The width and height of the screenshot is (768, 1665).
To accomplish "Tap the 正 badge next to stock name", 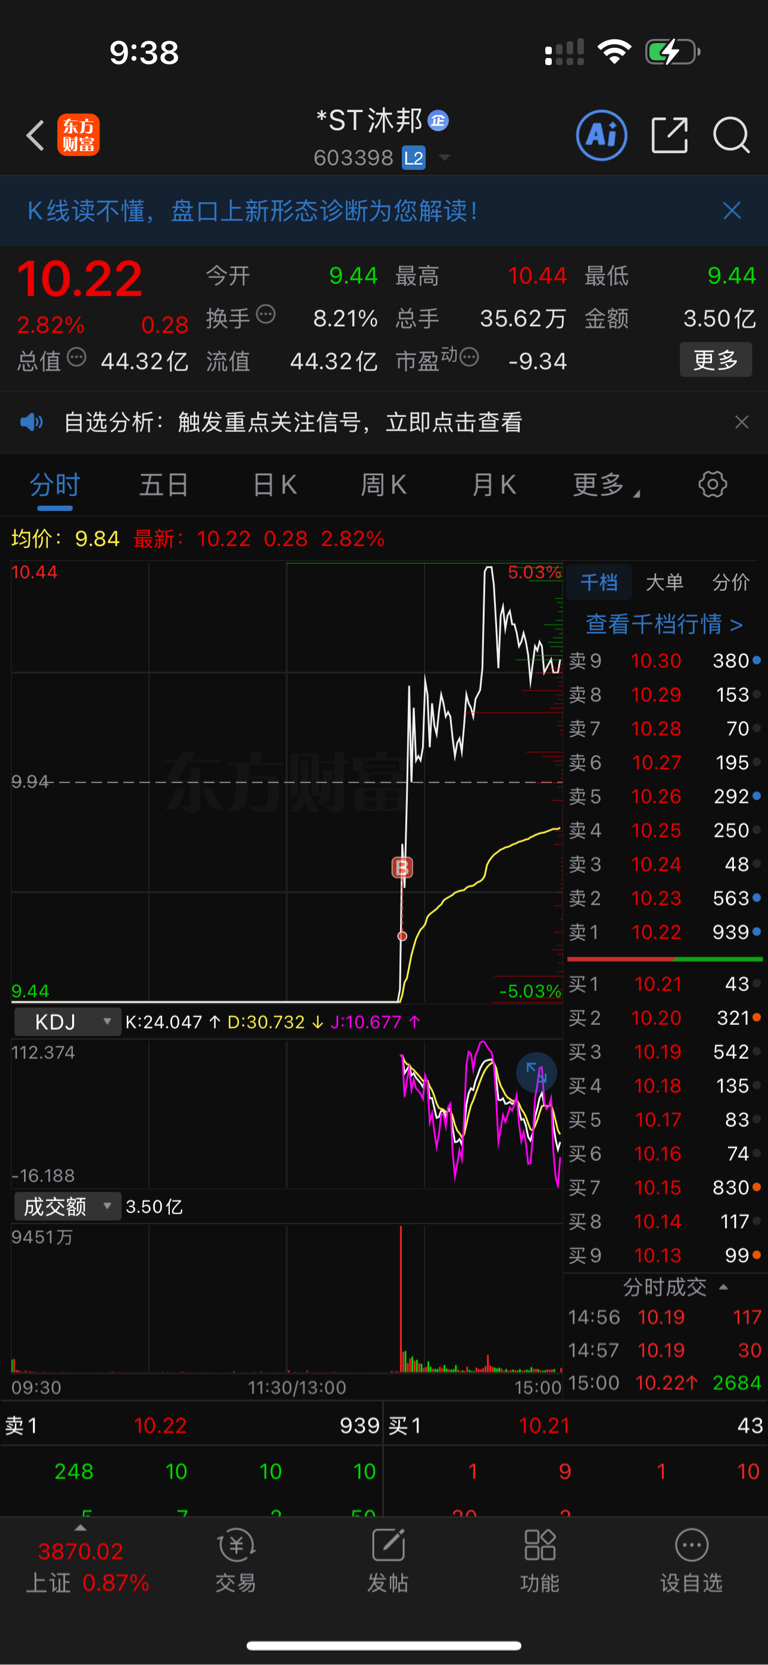I will click(x=438, y=121).
